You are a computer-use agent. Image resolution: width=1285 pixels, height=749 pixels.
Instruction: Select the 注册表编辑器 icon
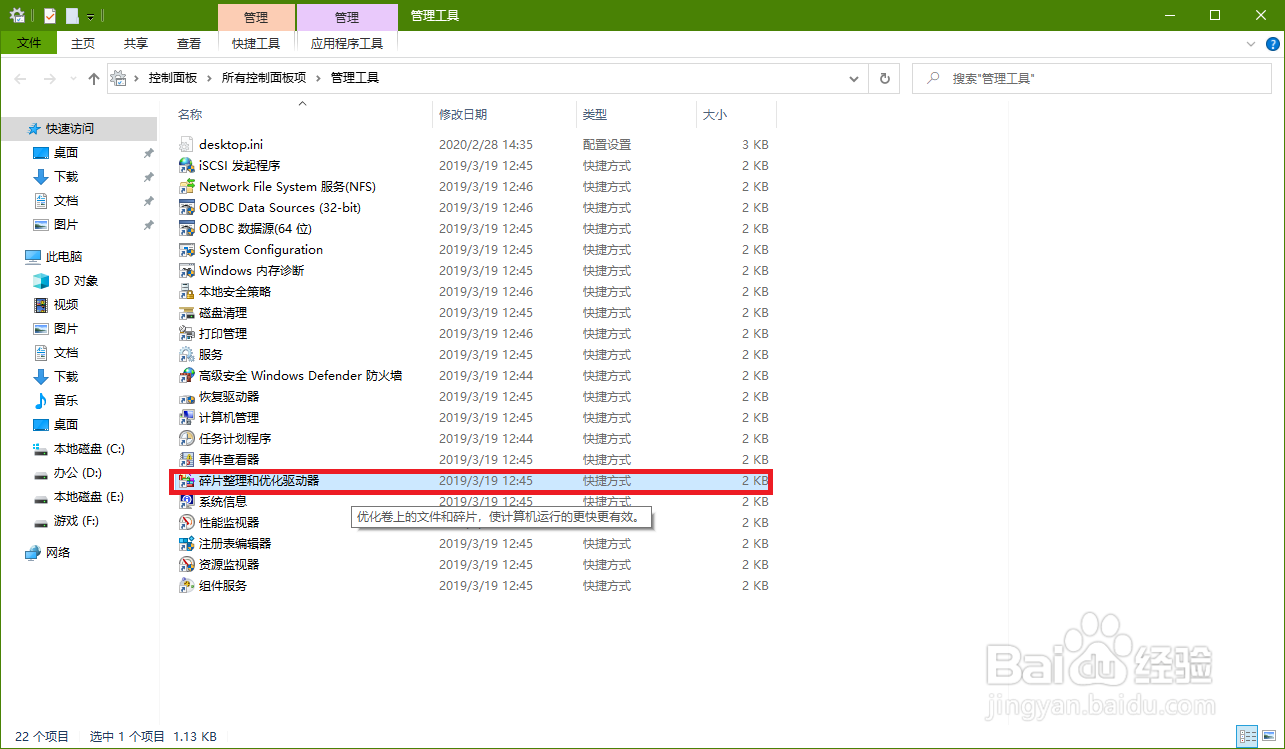tap(186, 544)
